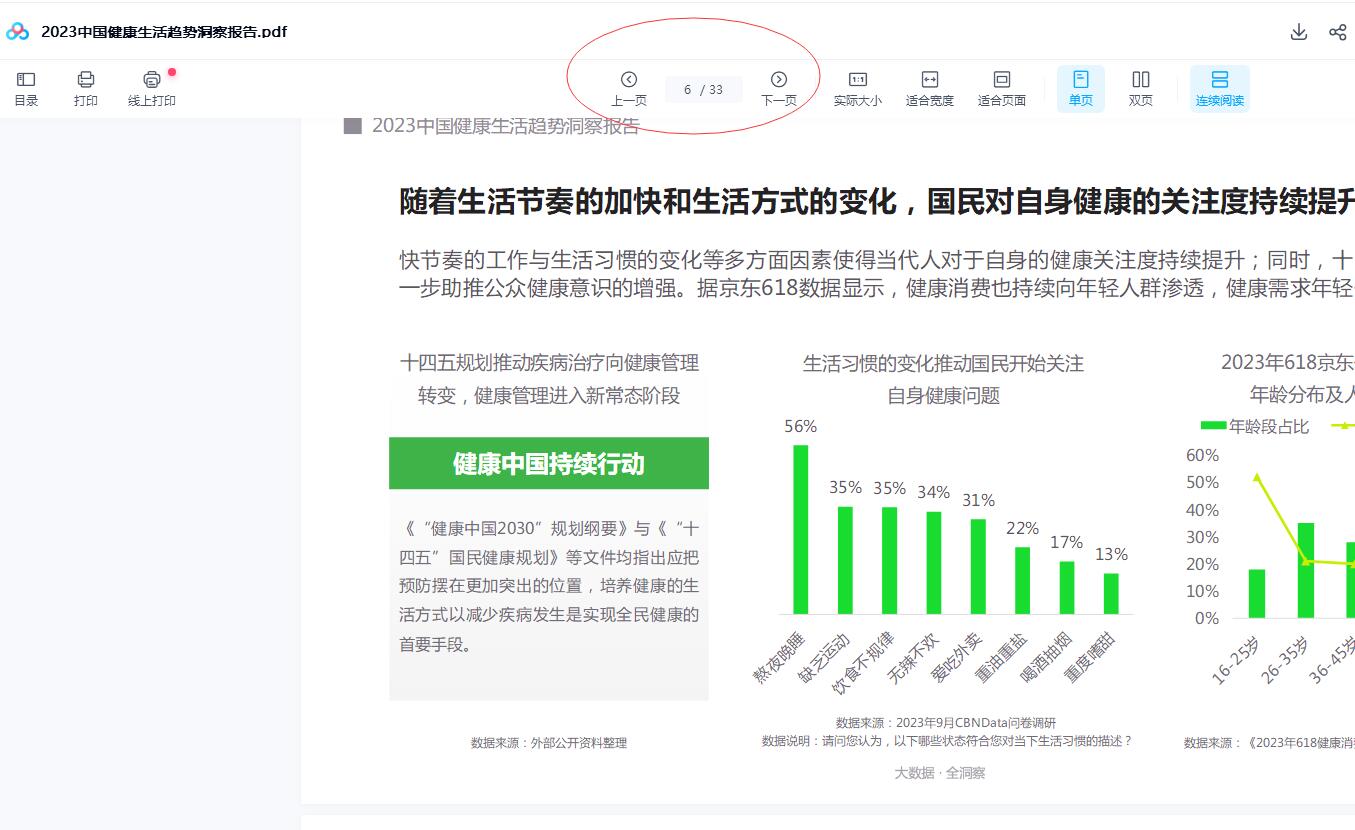Screen dimensions: 1355x830
Task: Click the red notification dot on 线上打印
Action: click(172, 71)
